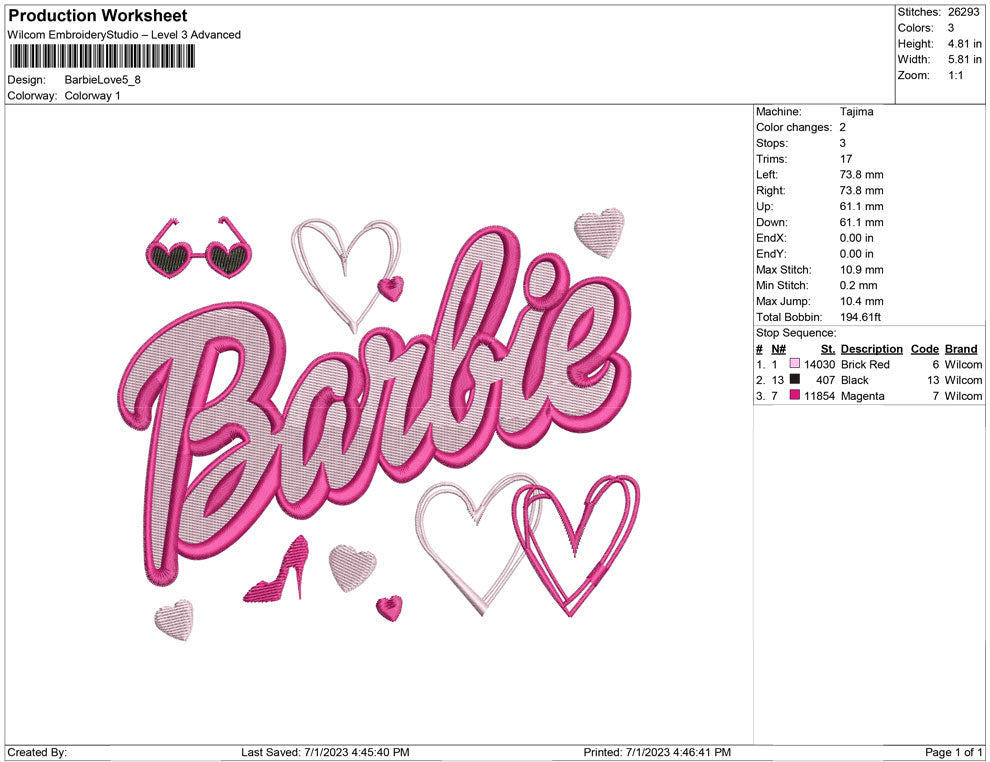This screenshot has width=990, height=762.
Task: Click the Magenta color swatch
Action: pyautogui.click(x=795, y=395)
